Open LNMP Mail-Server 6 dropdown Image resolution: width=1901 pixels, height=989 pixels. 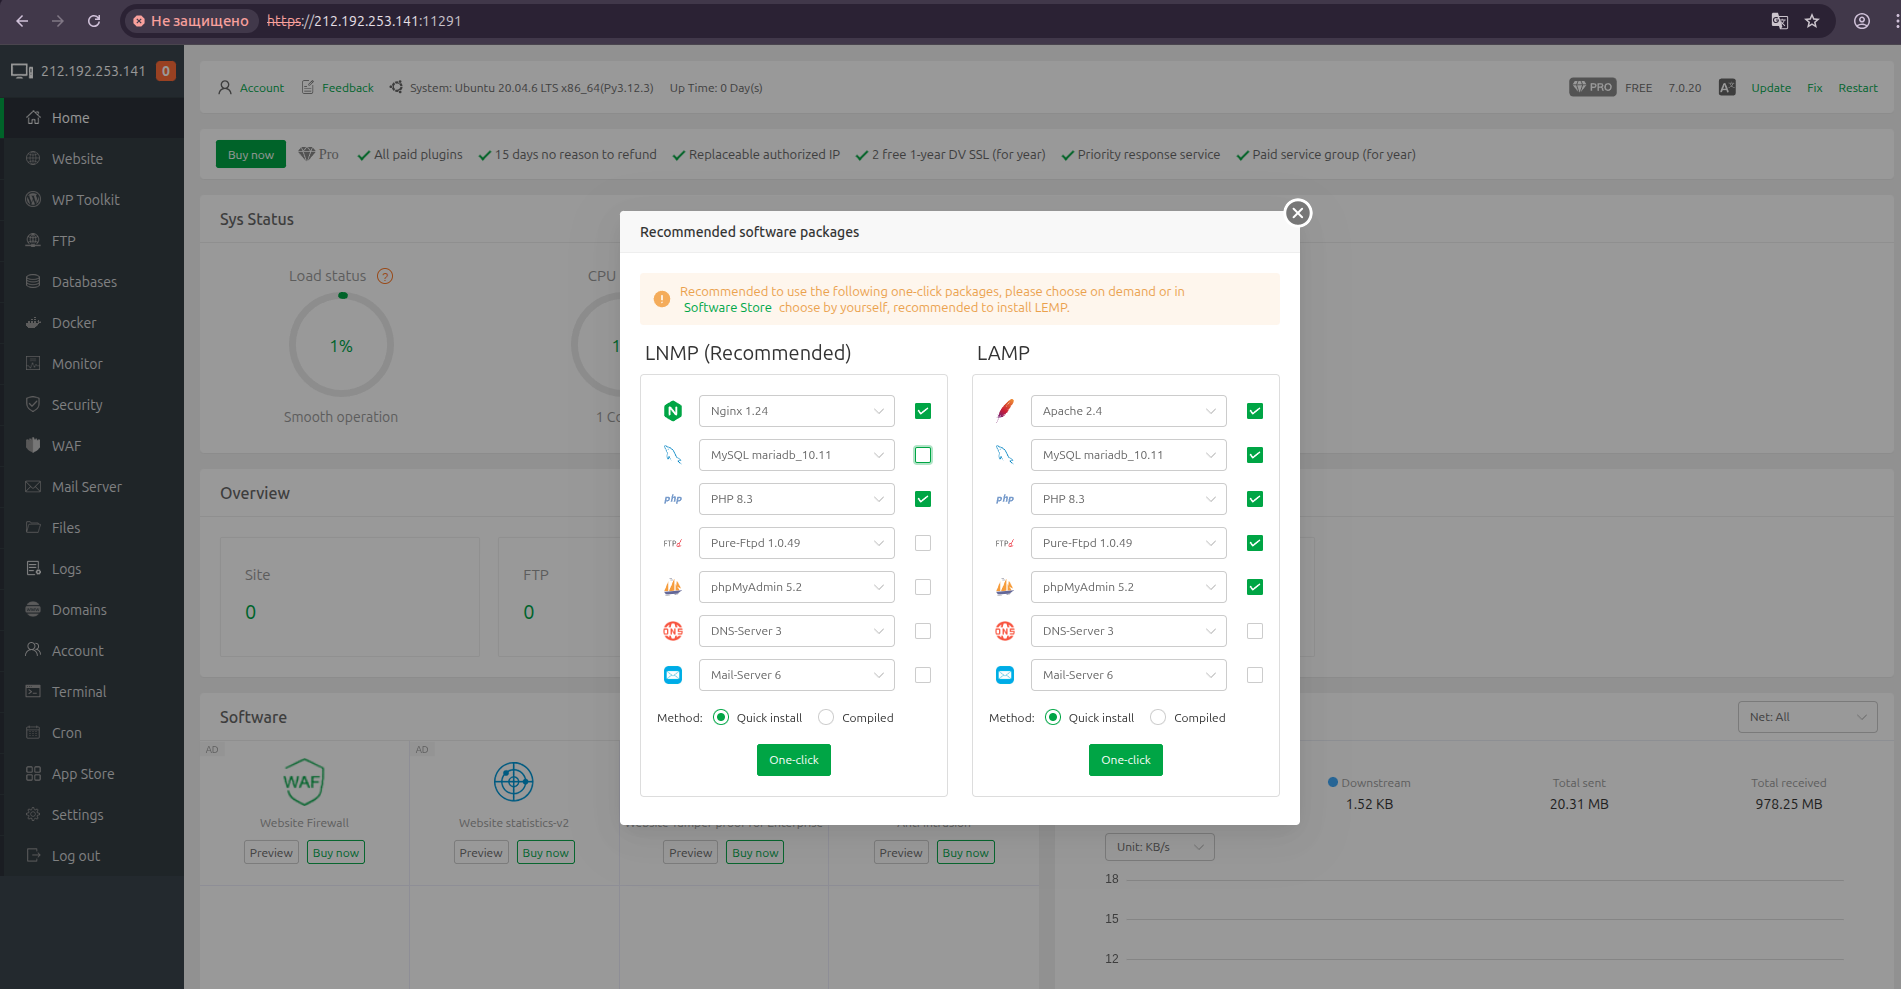point(797,675)
